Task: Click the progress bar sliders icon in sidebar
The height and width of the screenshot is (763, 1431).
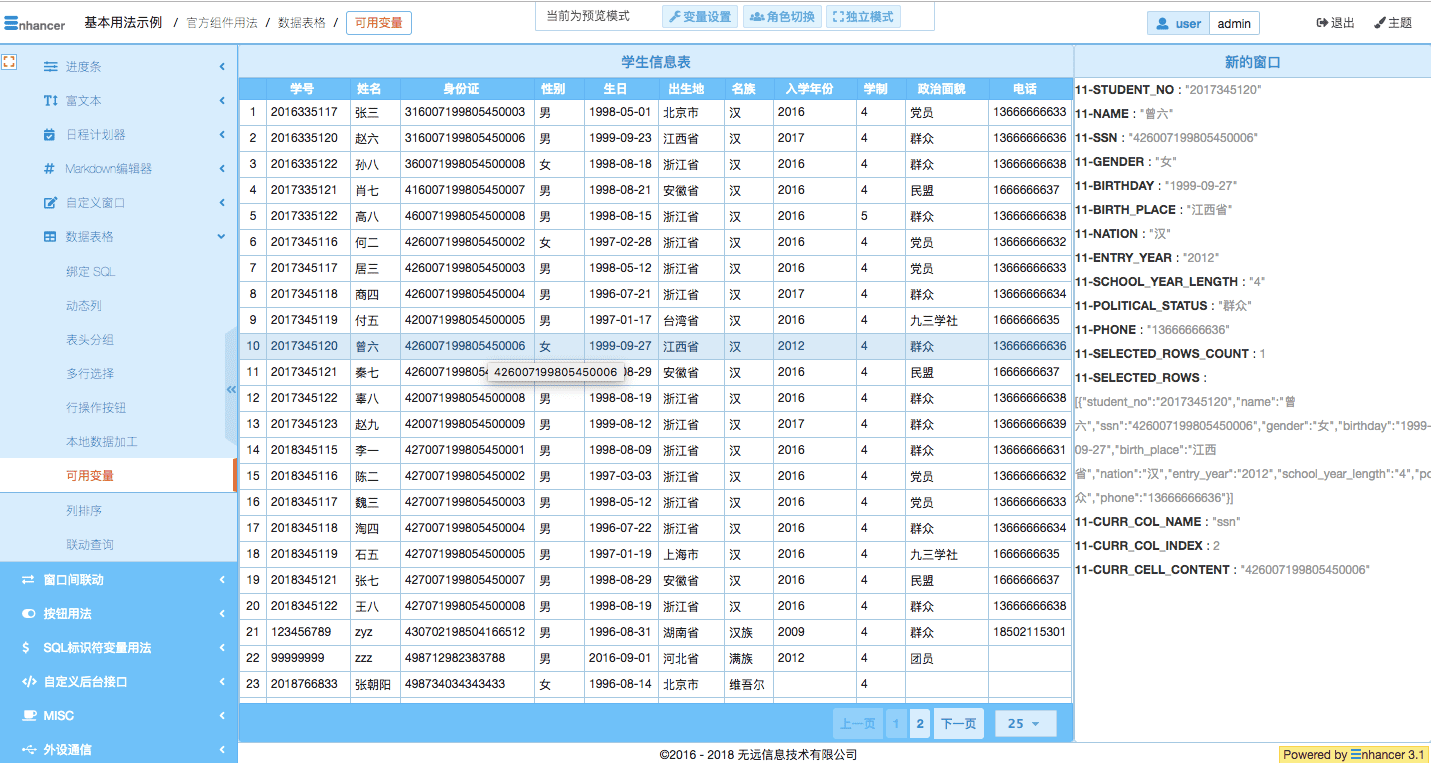Action: (x=50, y=67)
